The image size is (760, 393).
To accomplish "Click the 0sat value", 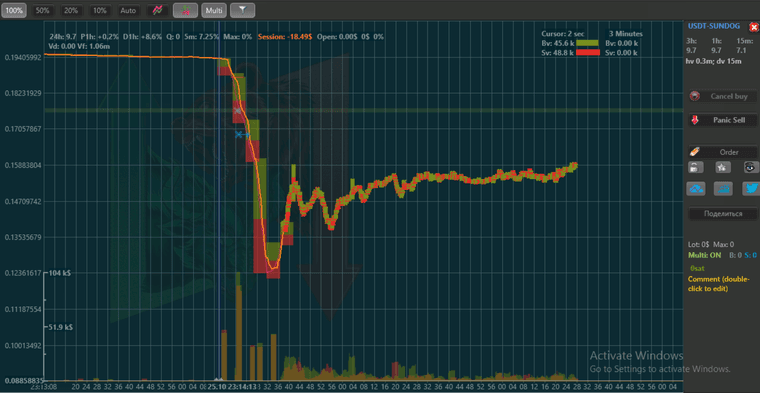I will pos(697,268).
